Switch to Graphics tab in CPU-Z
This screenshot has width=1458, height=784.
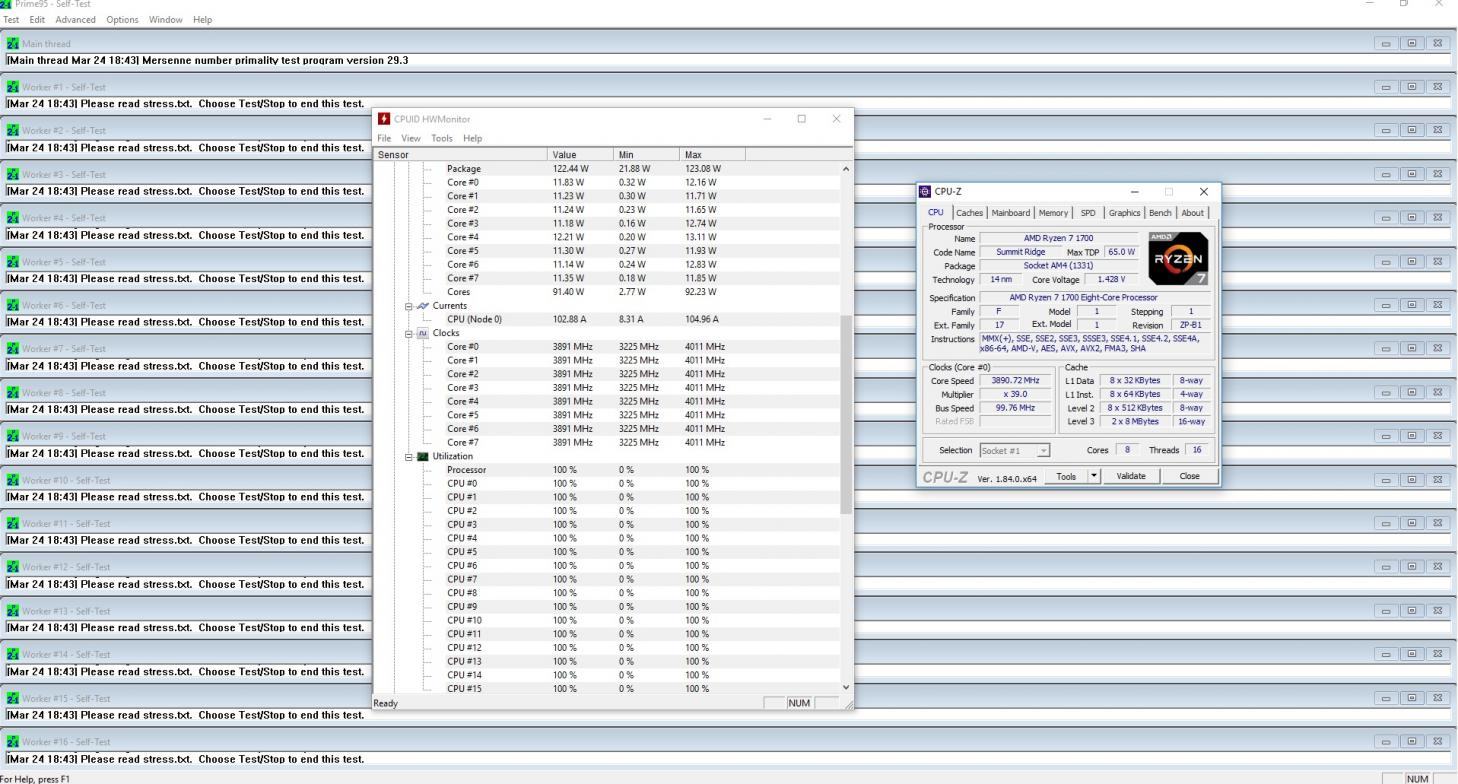click(x=1124, y=213)
